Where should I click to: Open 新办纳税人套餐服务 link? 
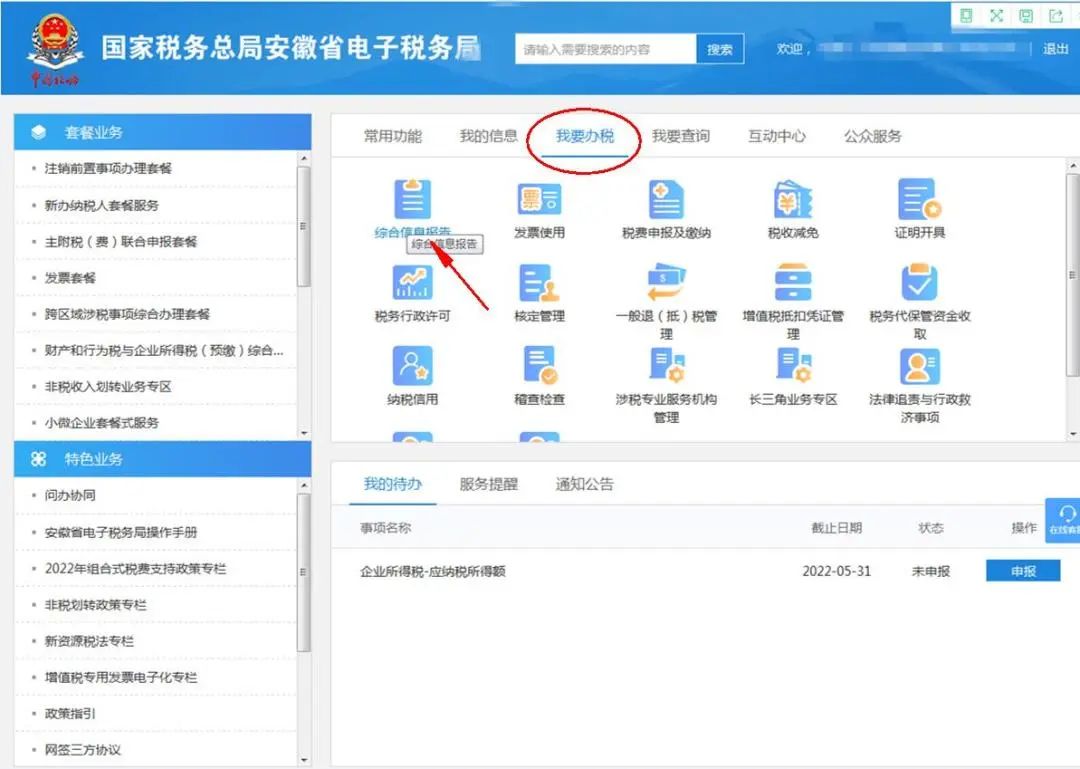point(102,205)
